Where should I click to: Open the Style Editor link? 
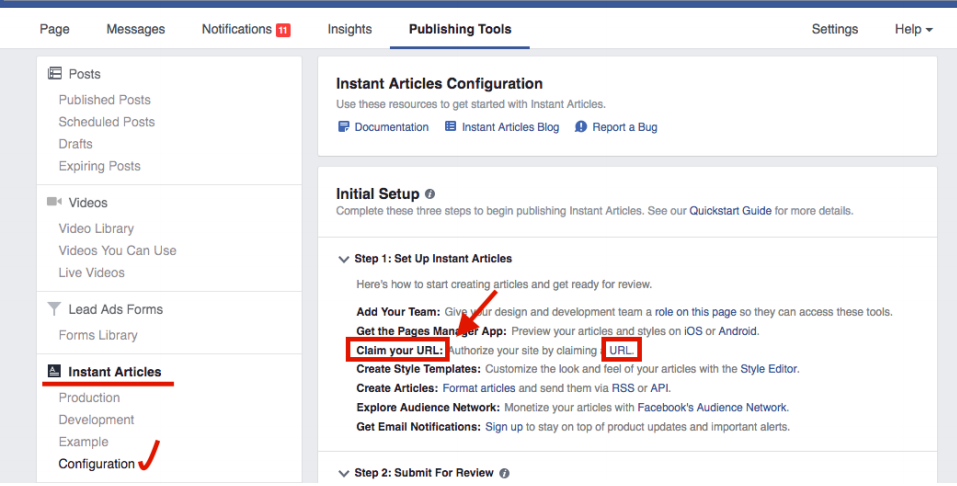768,369
